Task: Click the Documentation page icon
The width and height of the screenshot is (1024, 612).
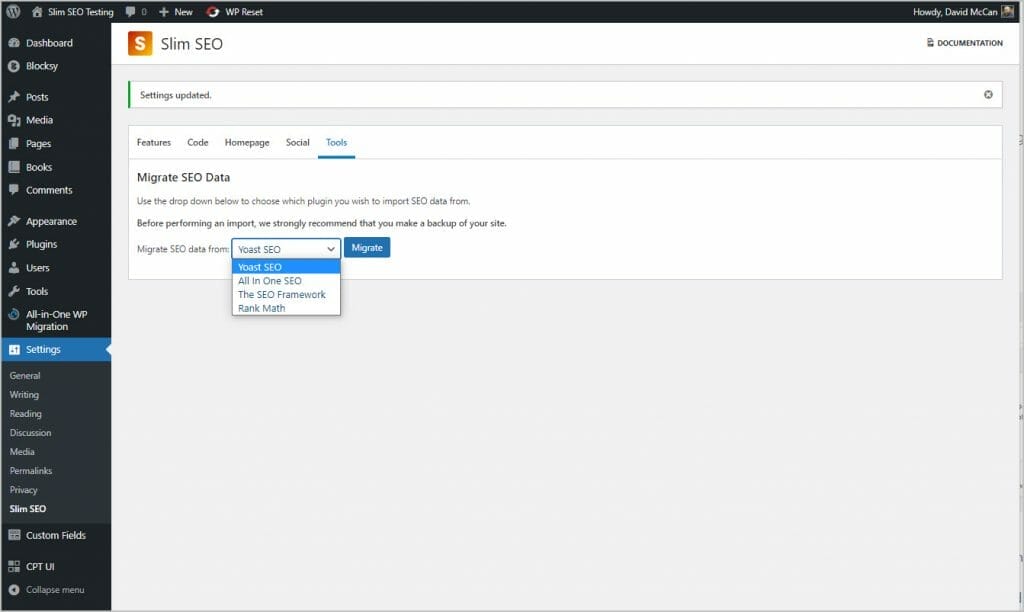Action: [930, 42]
